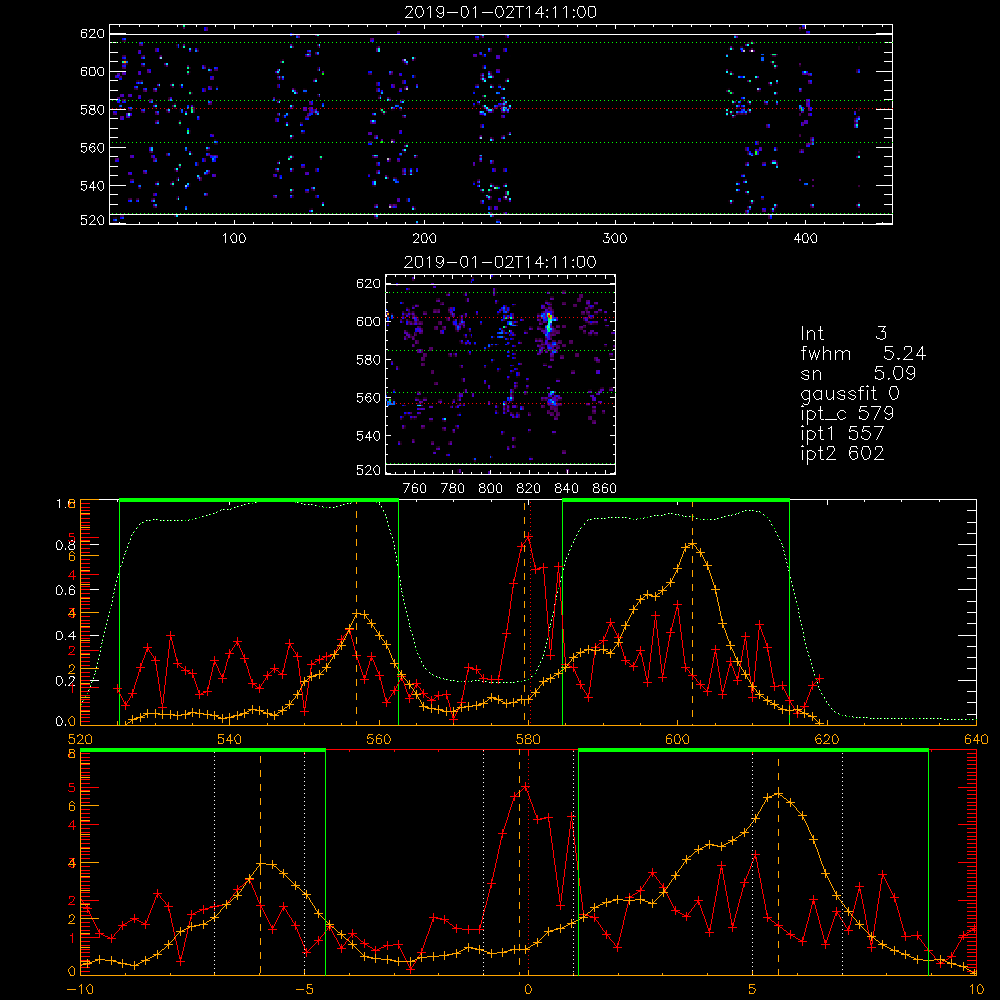This screenshot has width=1000, height=1000.
Task: Click the timestamp title above the top image plot
Action: pyautogui.click(x=501, y=12)
